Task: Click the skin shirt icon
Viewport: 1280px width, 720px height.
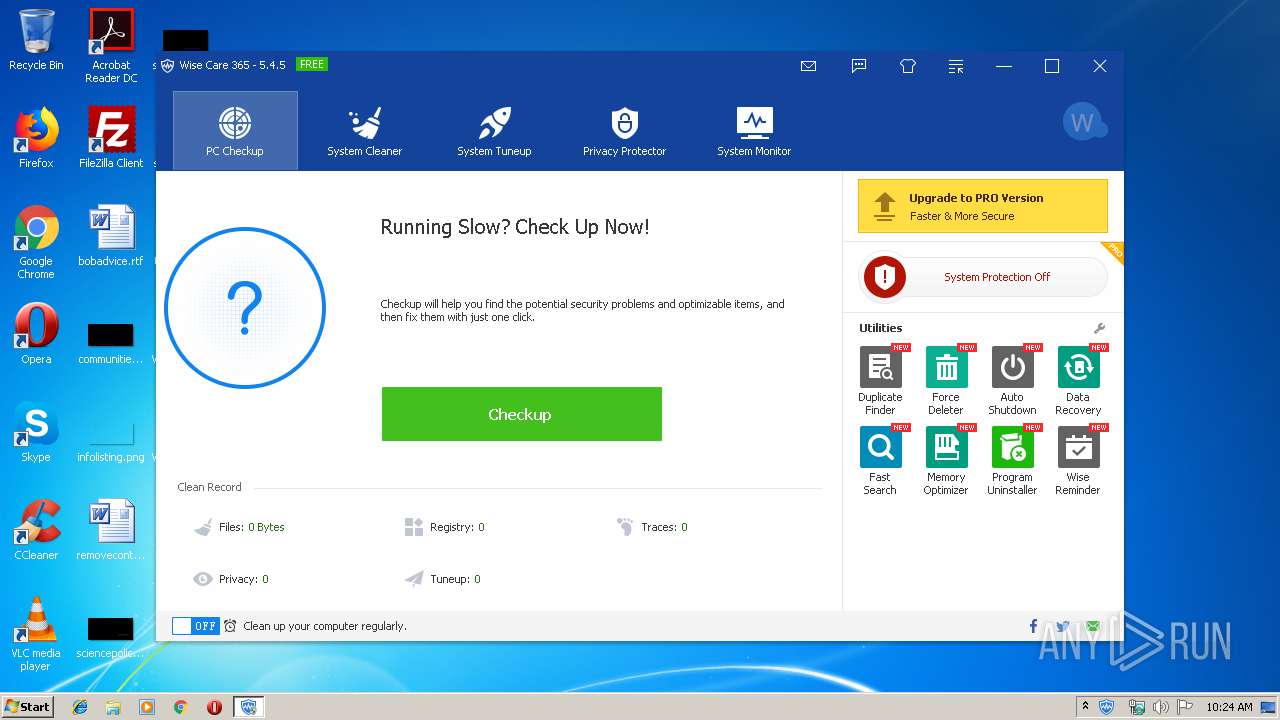Action: (908, 66)
